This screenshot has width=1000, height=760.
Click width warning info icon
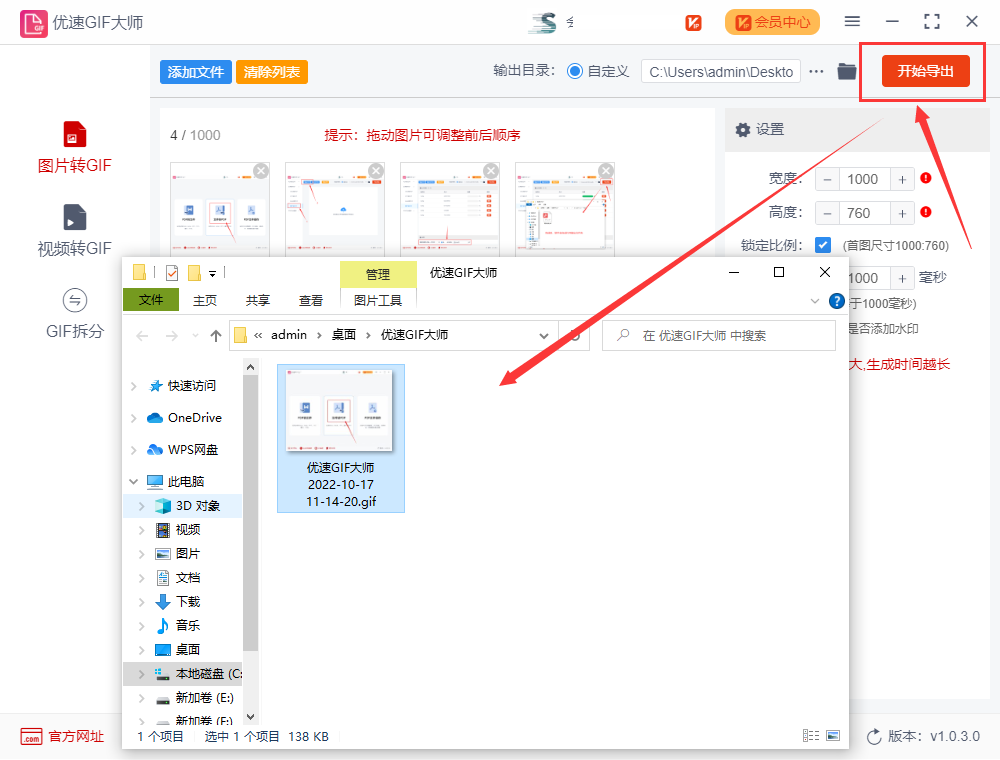(926, 179)
